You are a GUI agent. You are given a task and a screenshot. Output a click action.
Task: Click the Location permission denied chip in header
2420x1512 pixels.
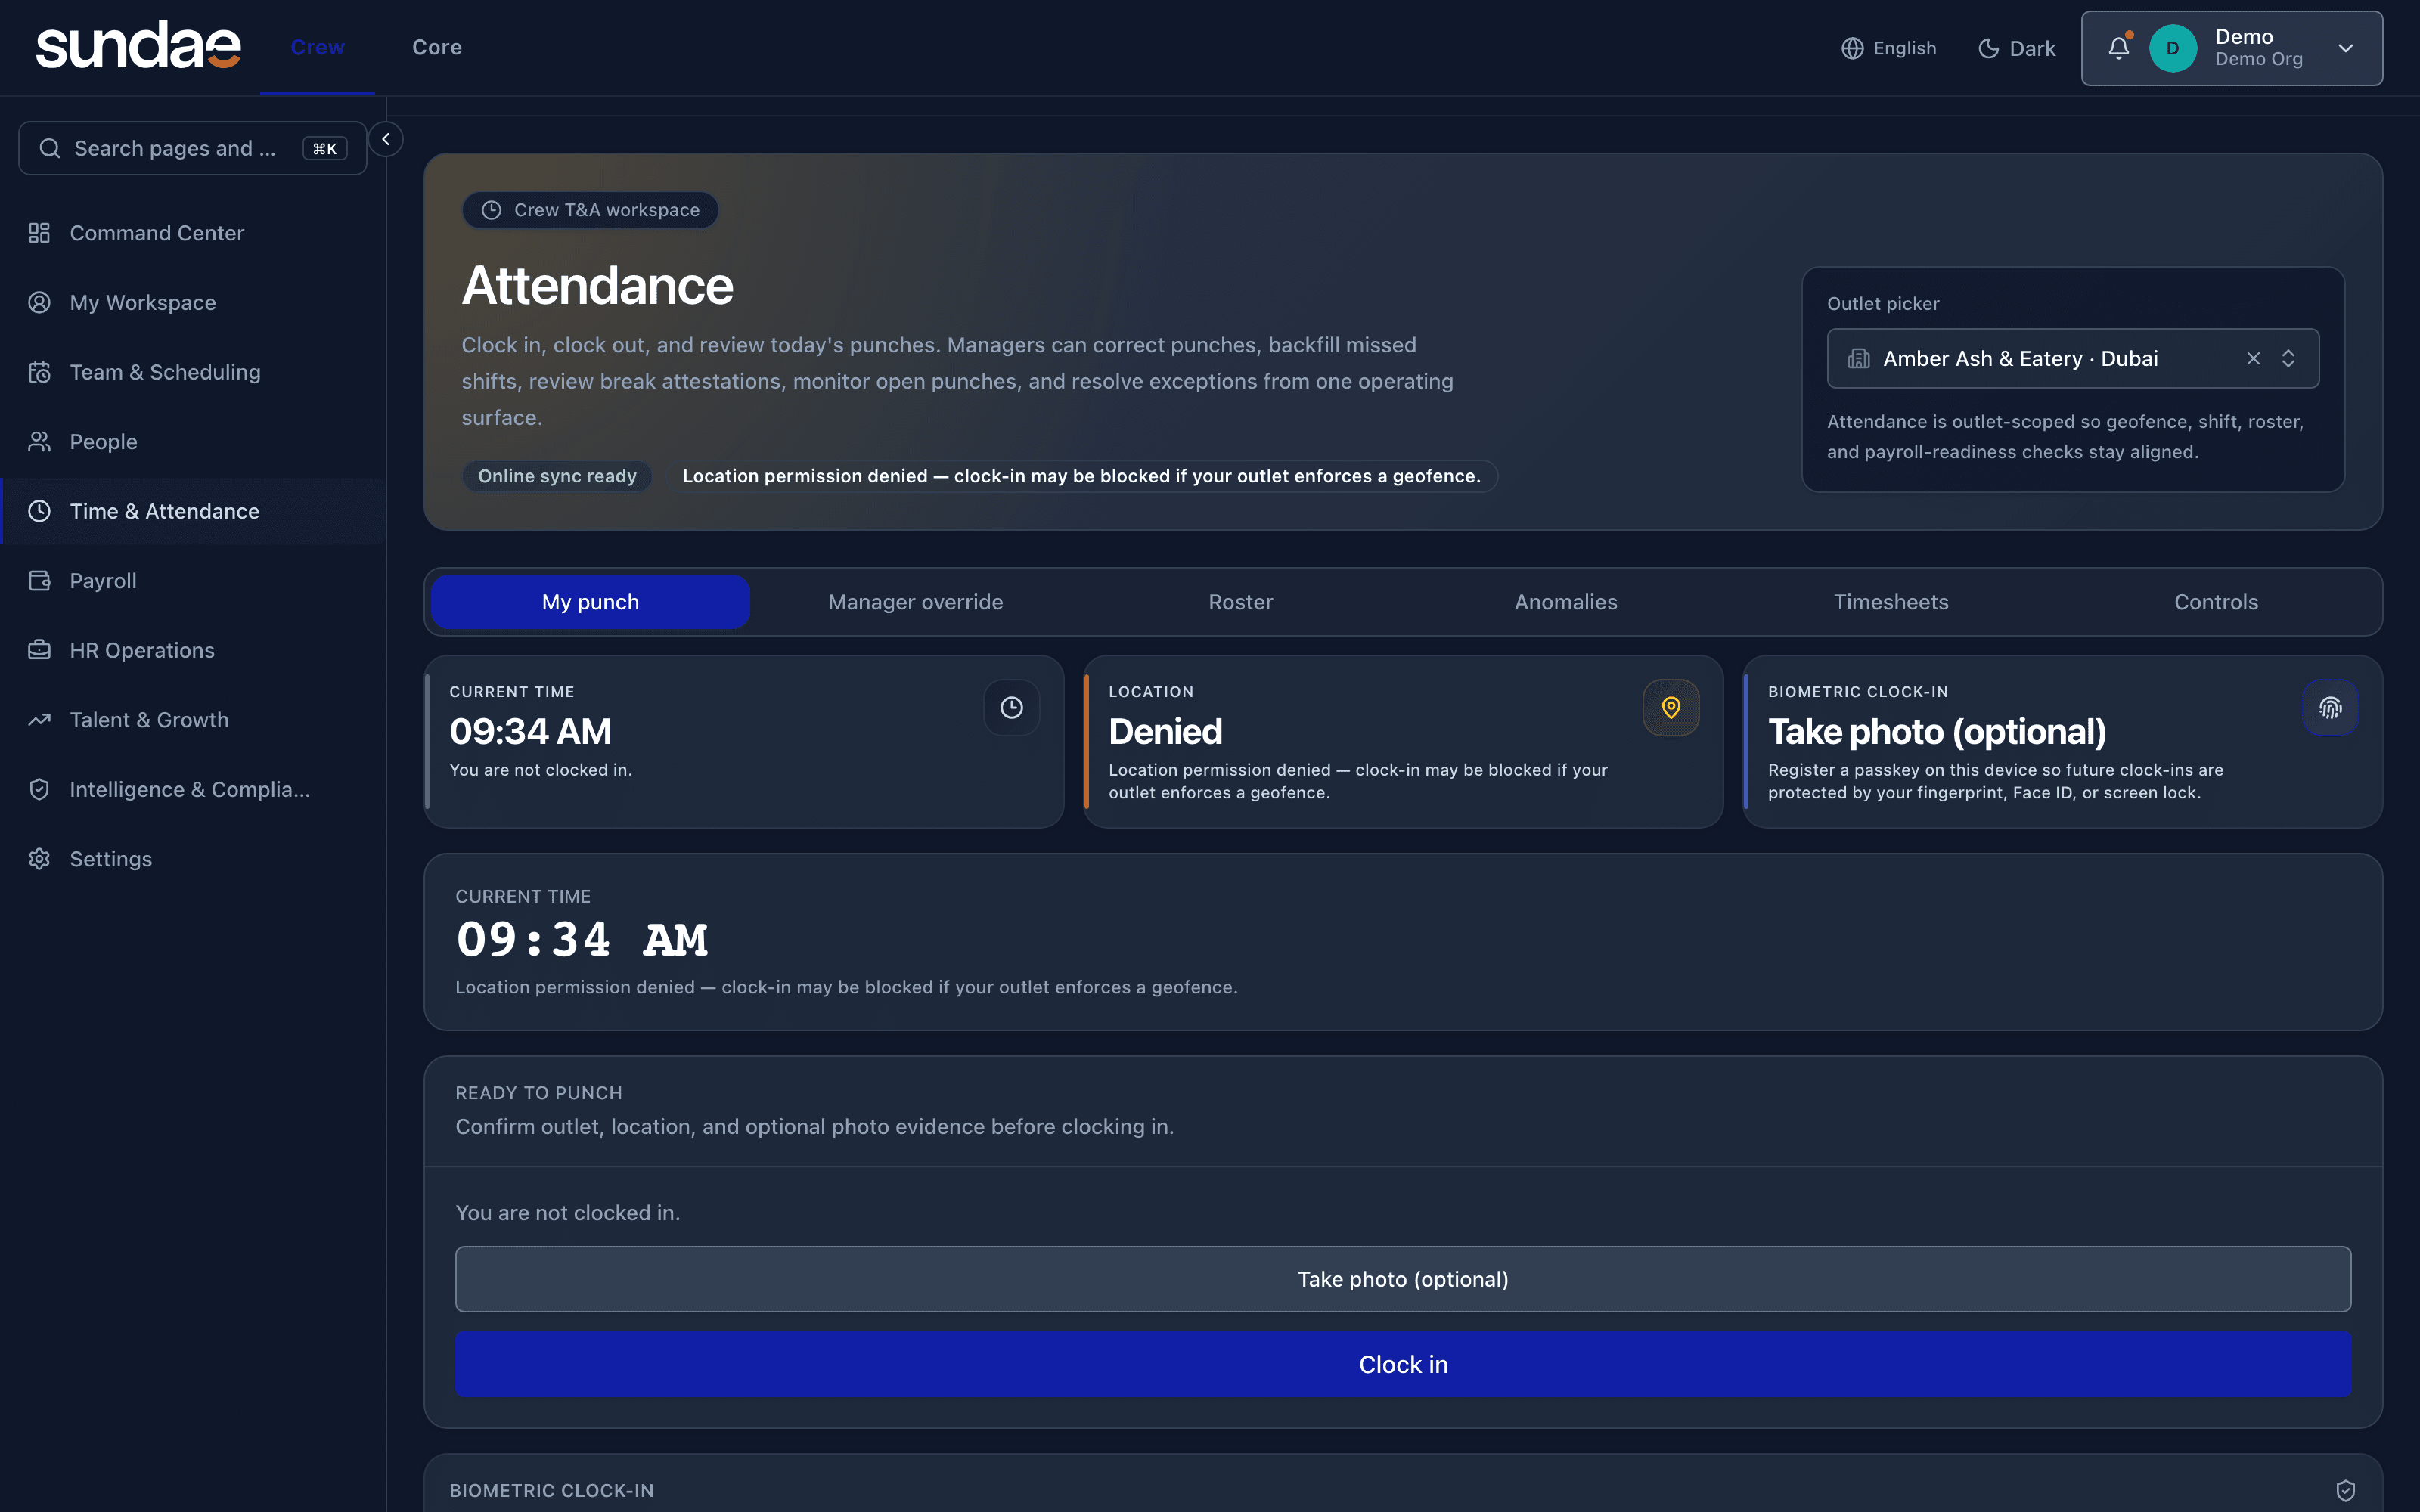pyautogui.click(x=1081, y=476)
